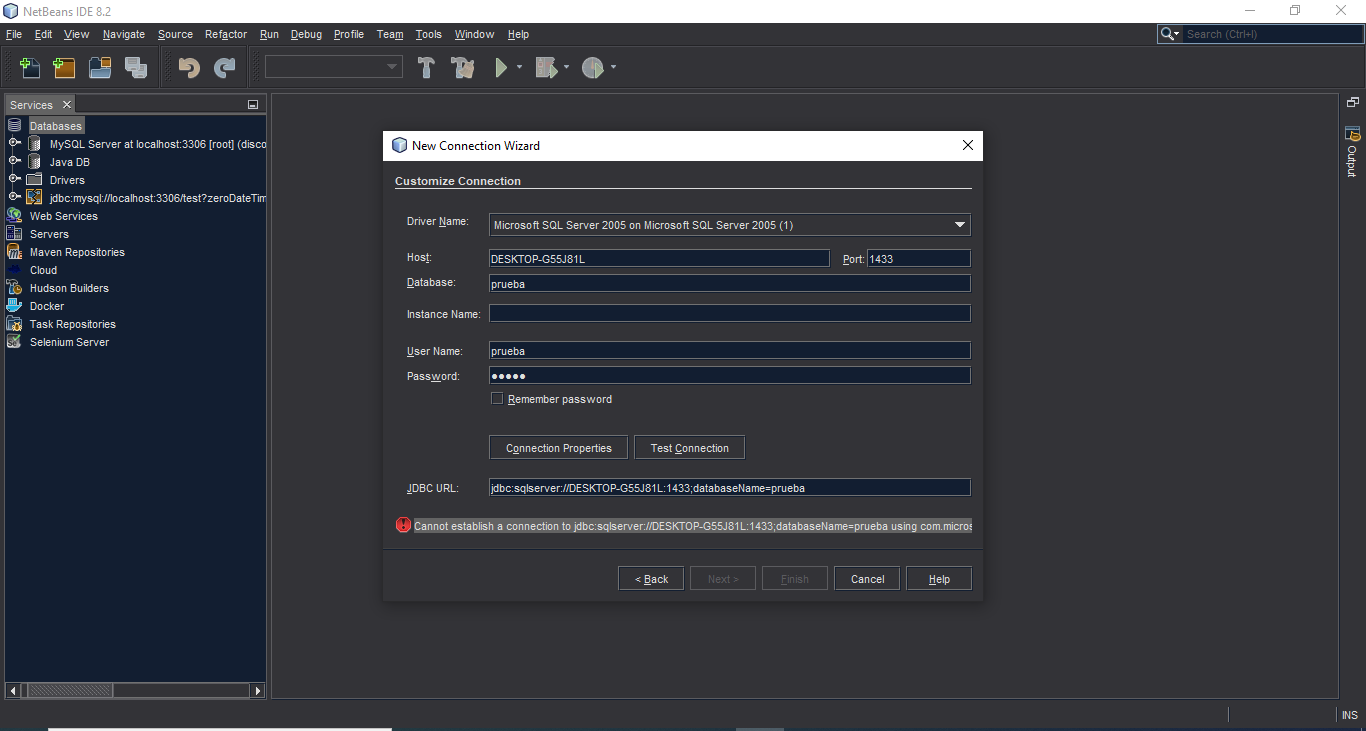This screenshot has width=1366, height=731.
Task: Open the Run Project dropdown arrow
Action: pos(520,68)
